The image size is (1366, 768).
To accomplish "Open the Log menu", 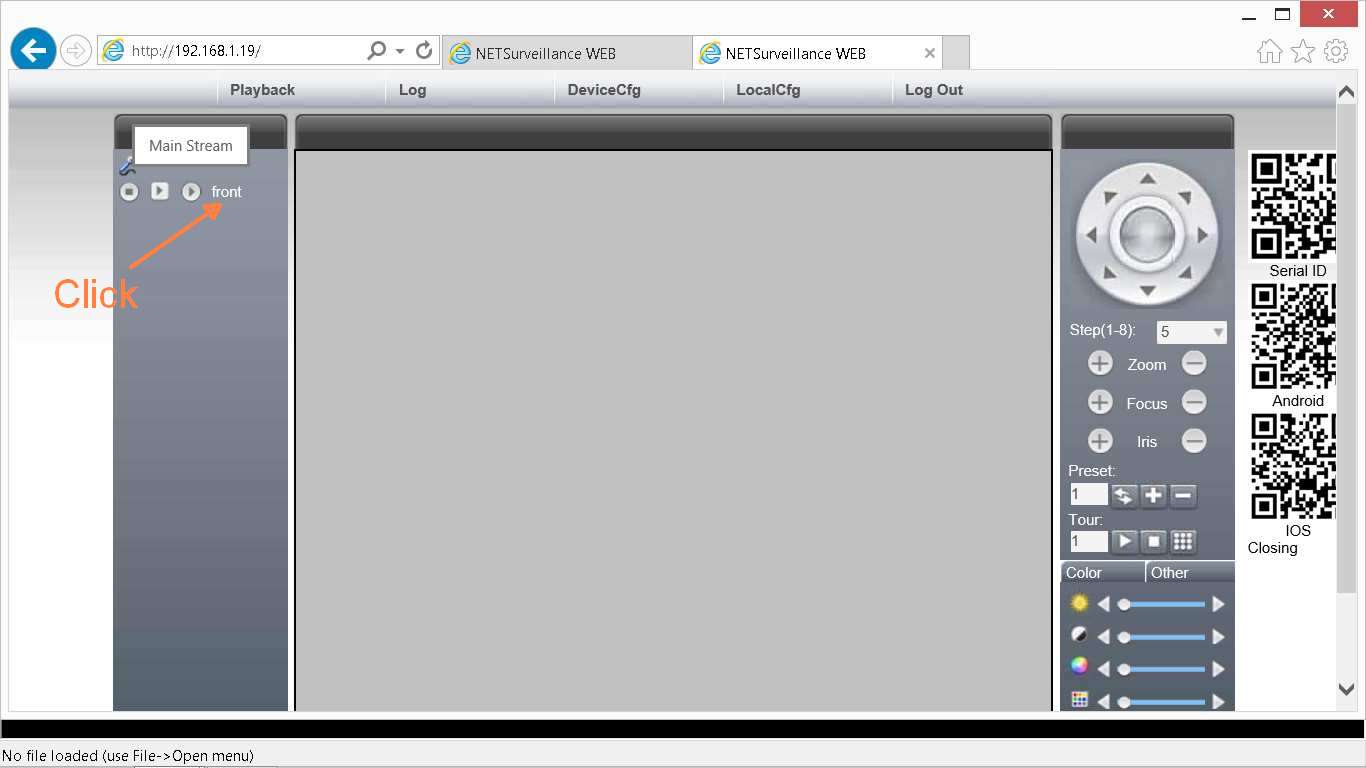I will tap(412, 90).
